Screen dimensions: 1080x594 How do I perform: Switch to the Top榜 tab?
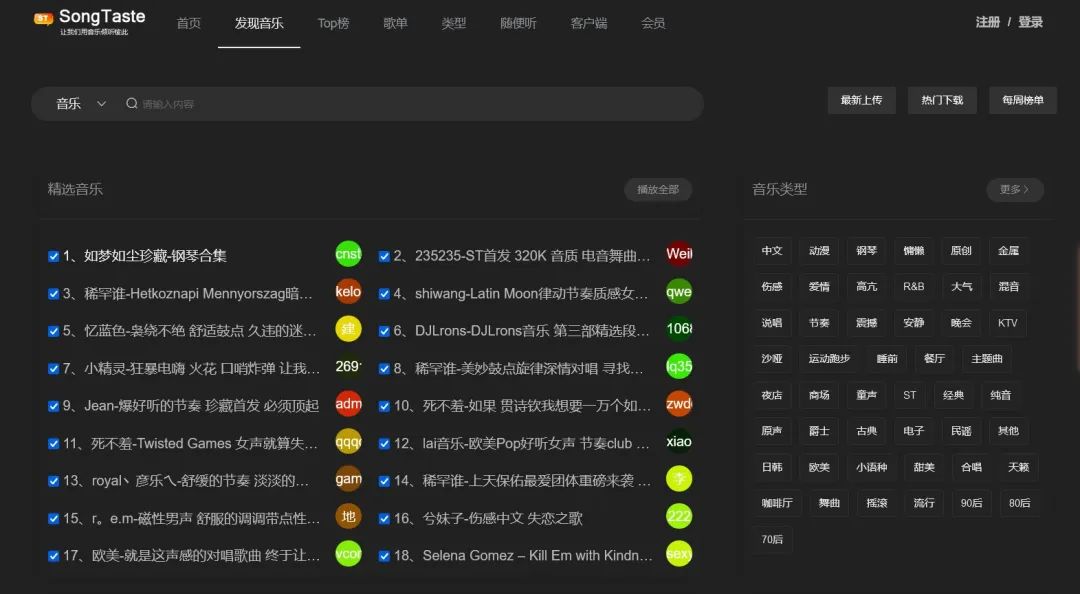[x=334, y=23]
